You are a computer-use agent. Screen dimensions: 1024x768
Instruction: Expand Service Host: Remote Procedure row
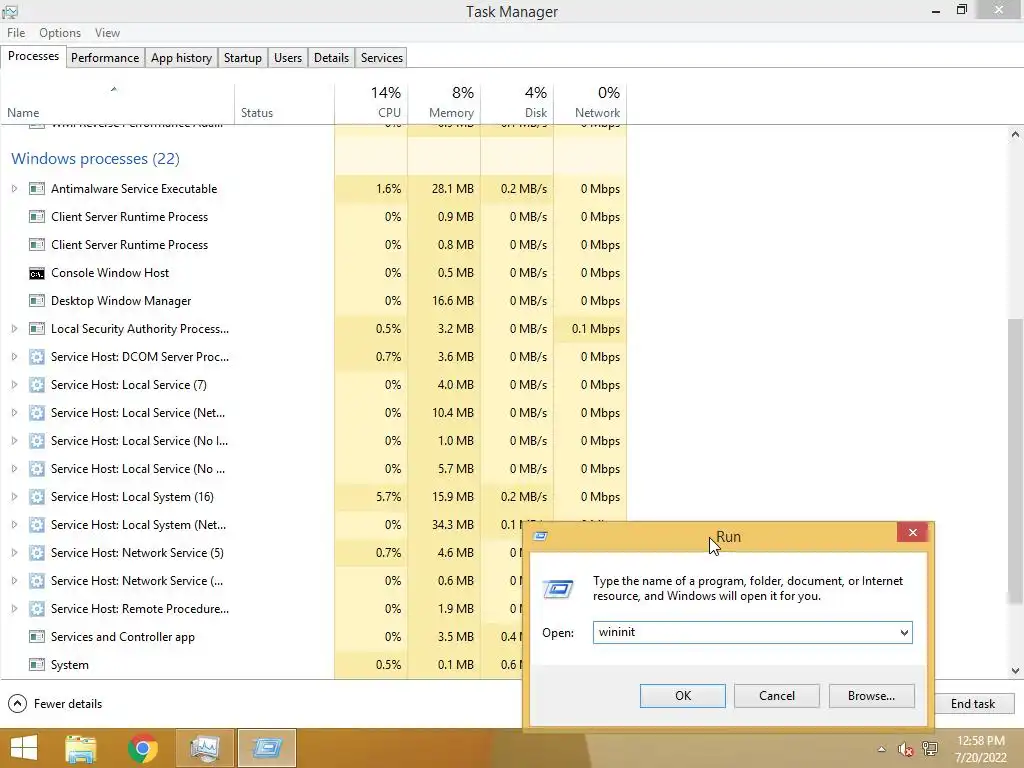coord(14,609)
